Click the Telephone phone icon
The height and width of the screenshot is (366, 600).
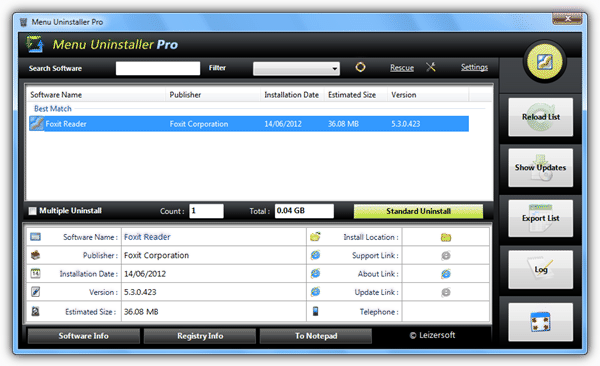(x=315, y=311)
